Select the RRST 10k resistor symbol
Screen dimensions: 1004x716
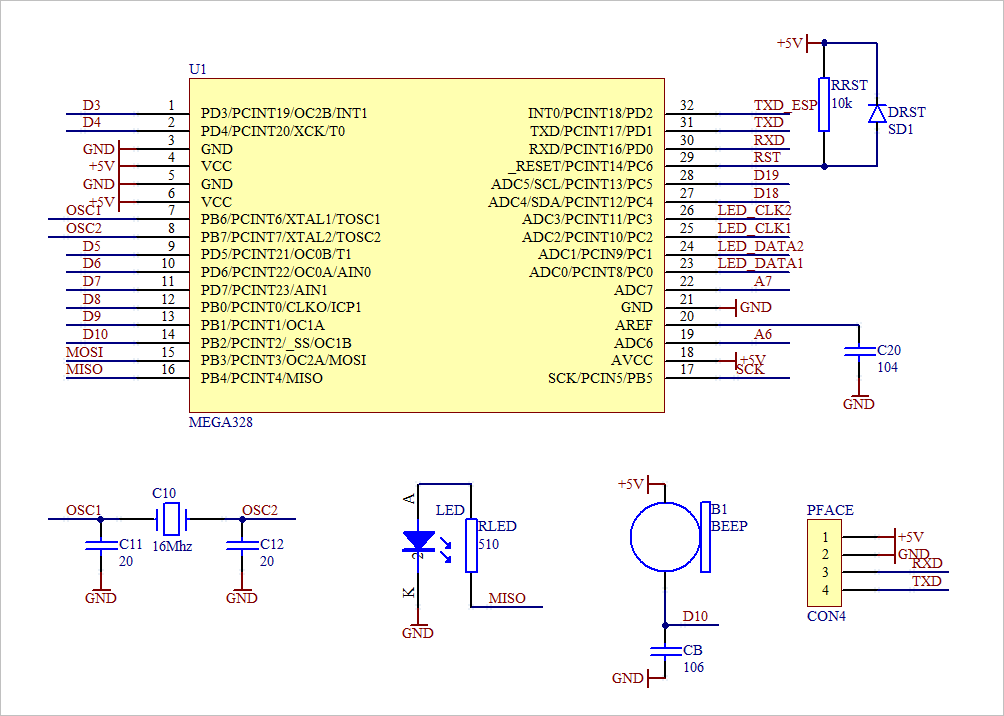(x=822, y=103)
